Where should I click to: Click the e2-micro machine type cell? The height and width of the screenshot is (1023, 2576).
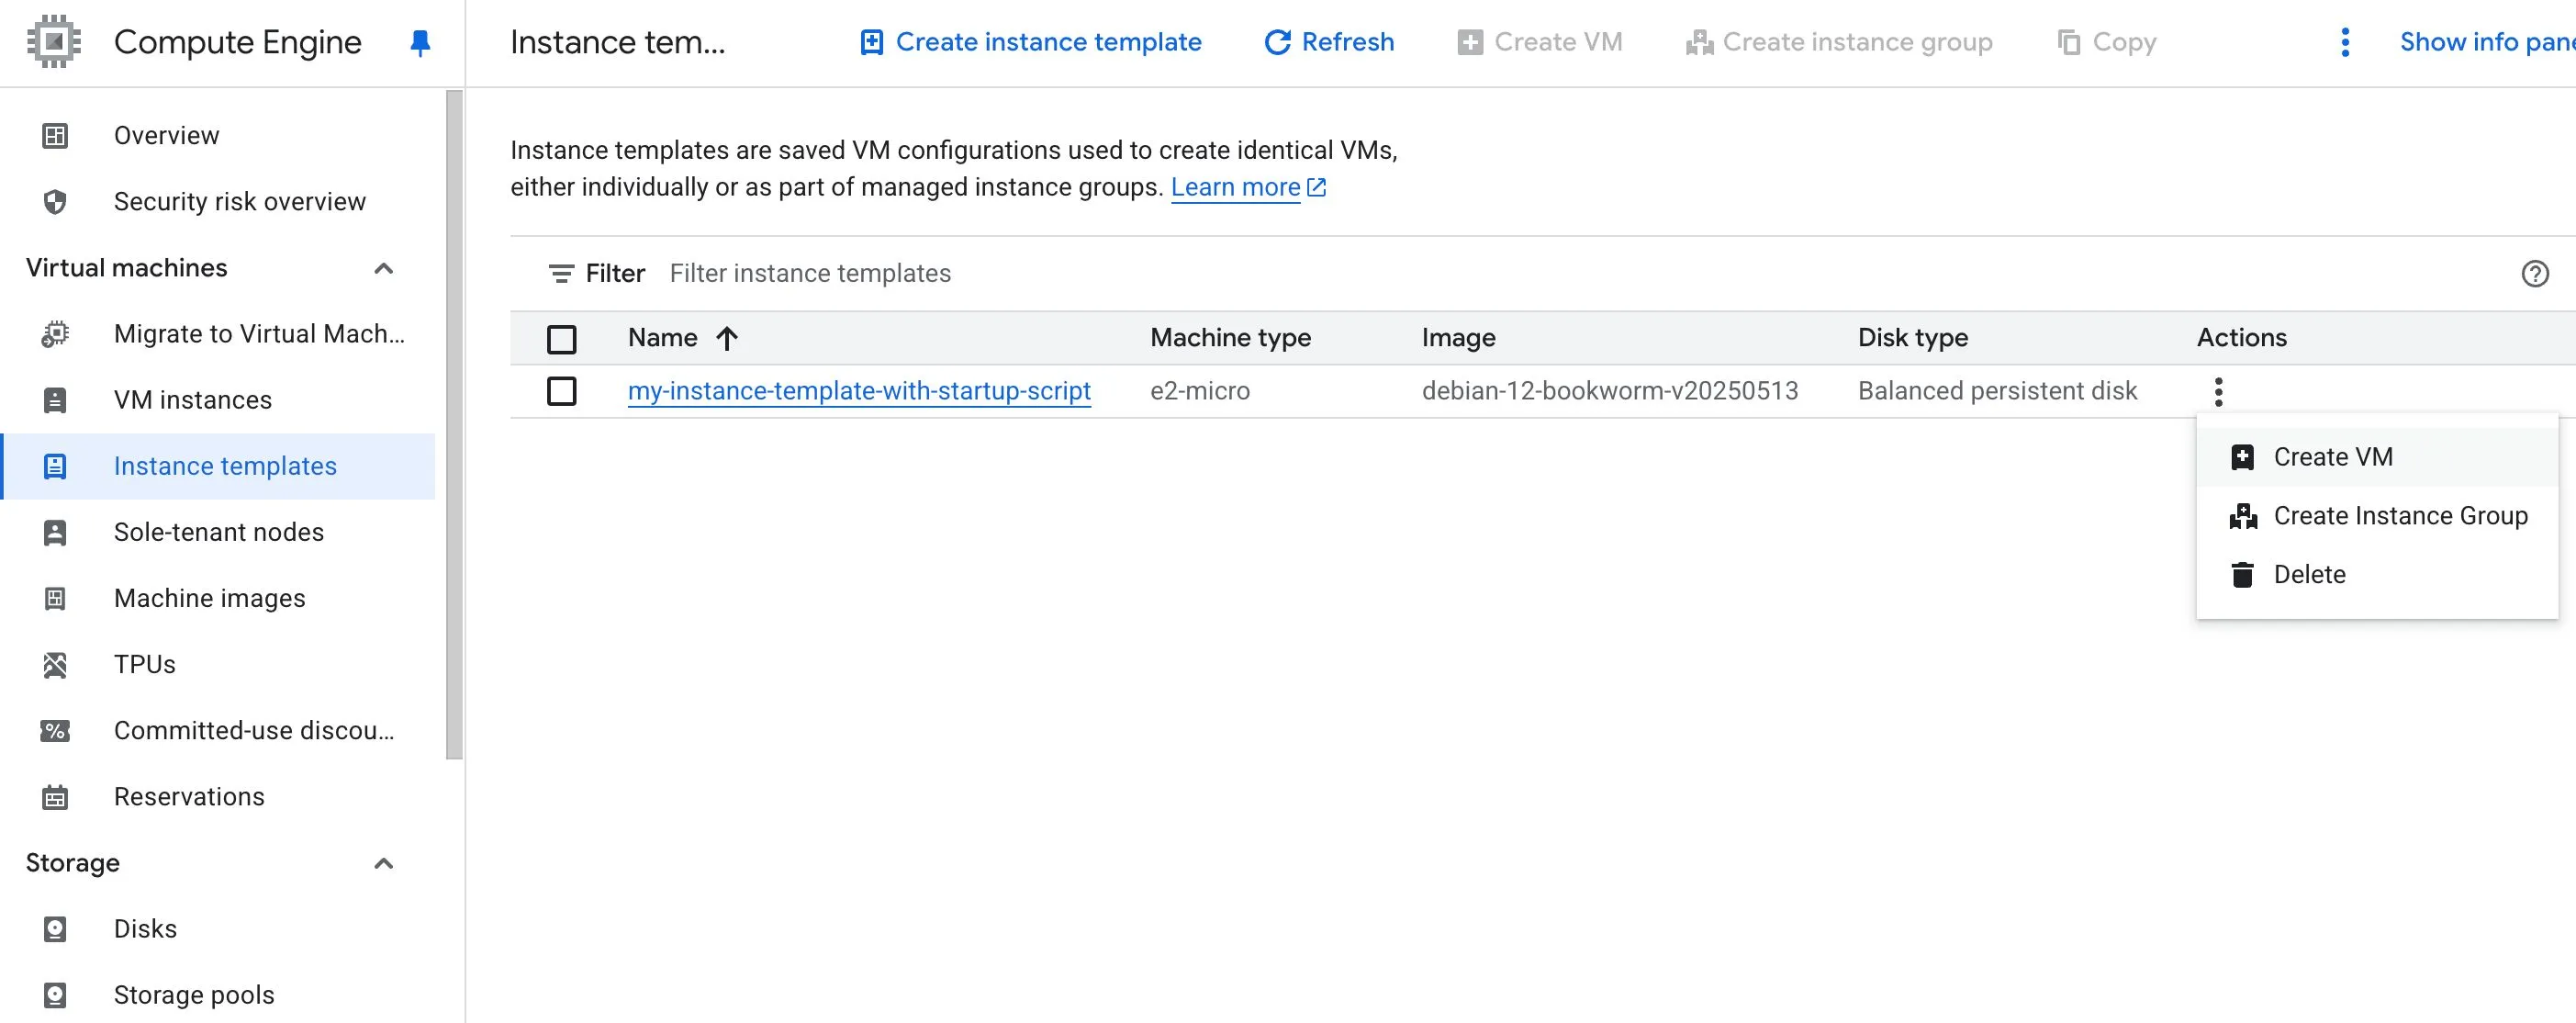1200,391
